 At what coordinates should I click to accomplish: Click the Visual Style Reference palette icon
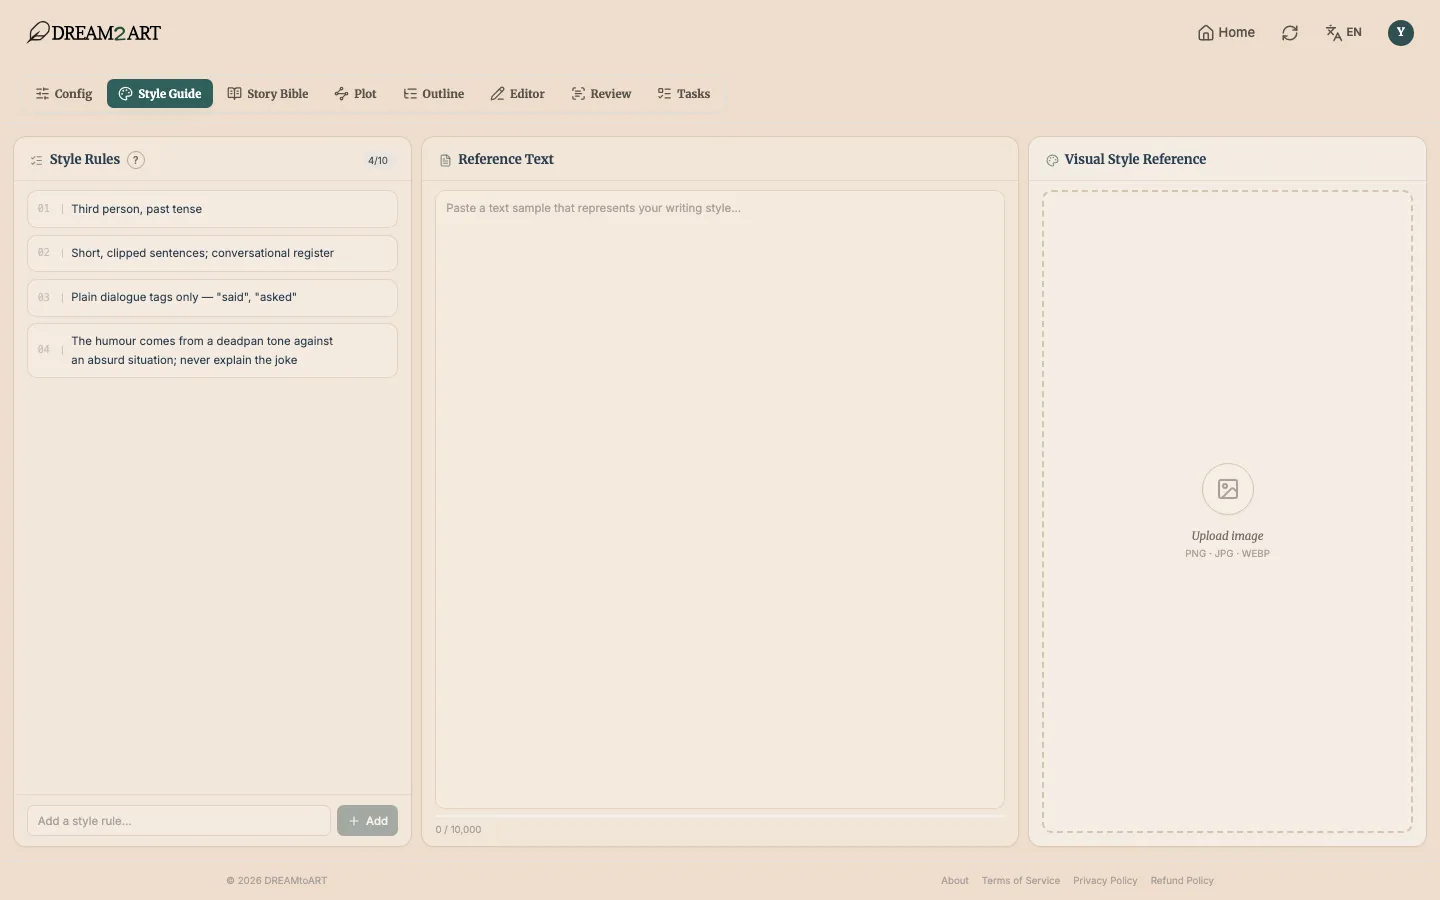click(1052, 160)
